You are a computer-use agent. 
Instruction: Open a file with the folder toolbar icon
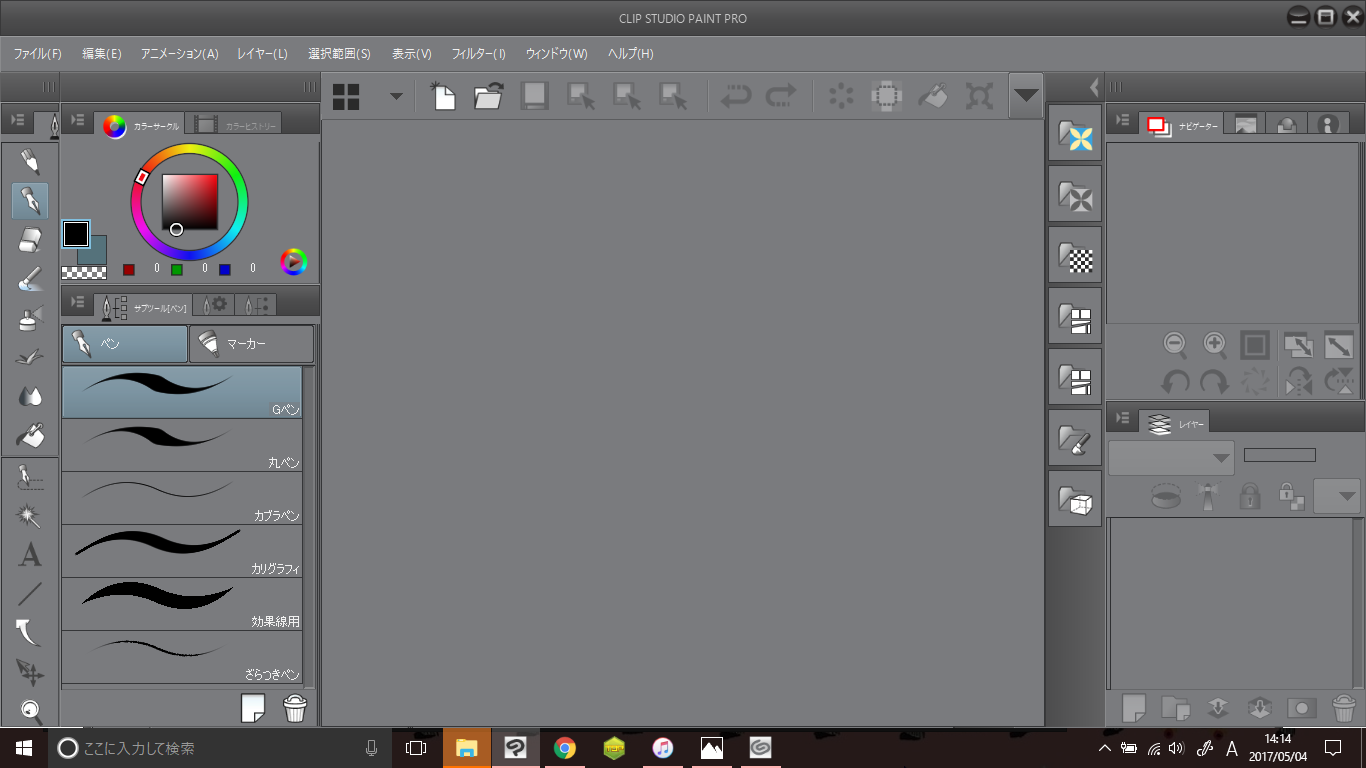(x=488, y=96)
